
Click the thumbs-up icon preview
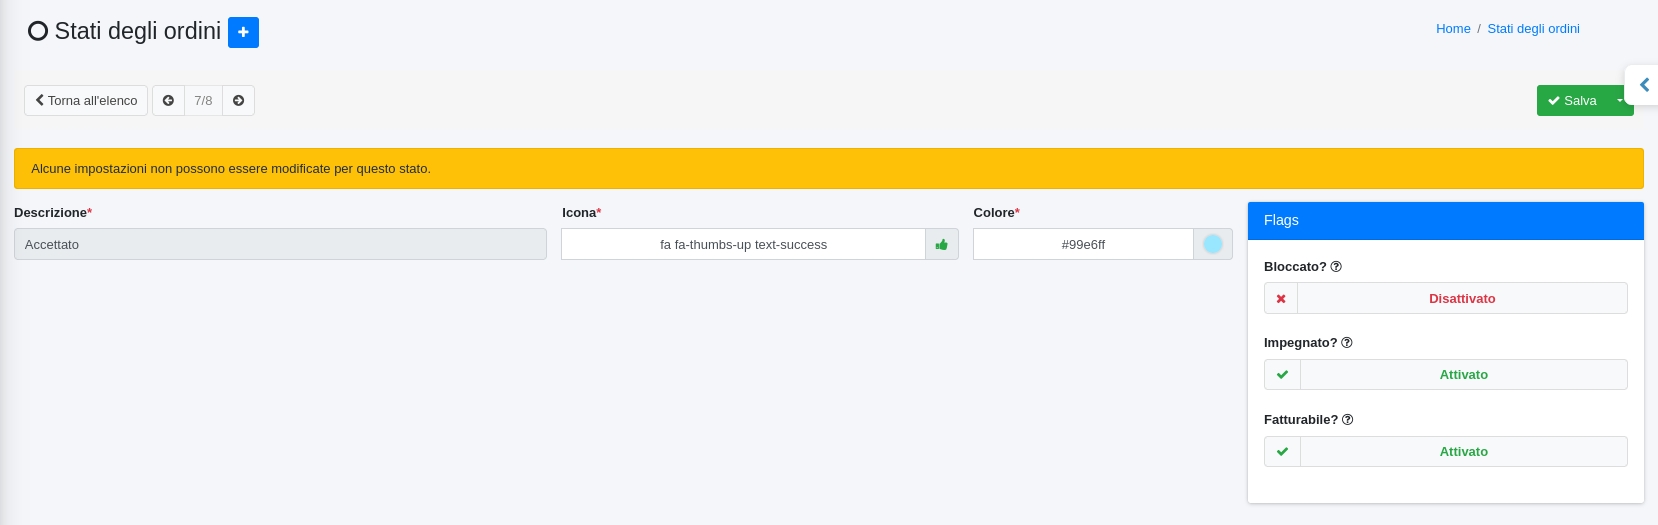(941, 244)
